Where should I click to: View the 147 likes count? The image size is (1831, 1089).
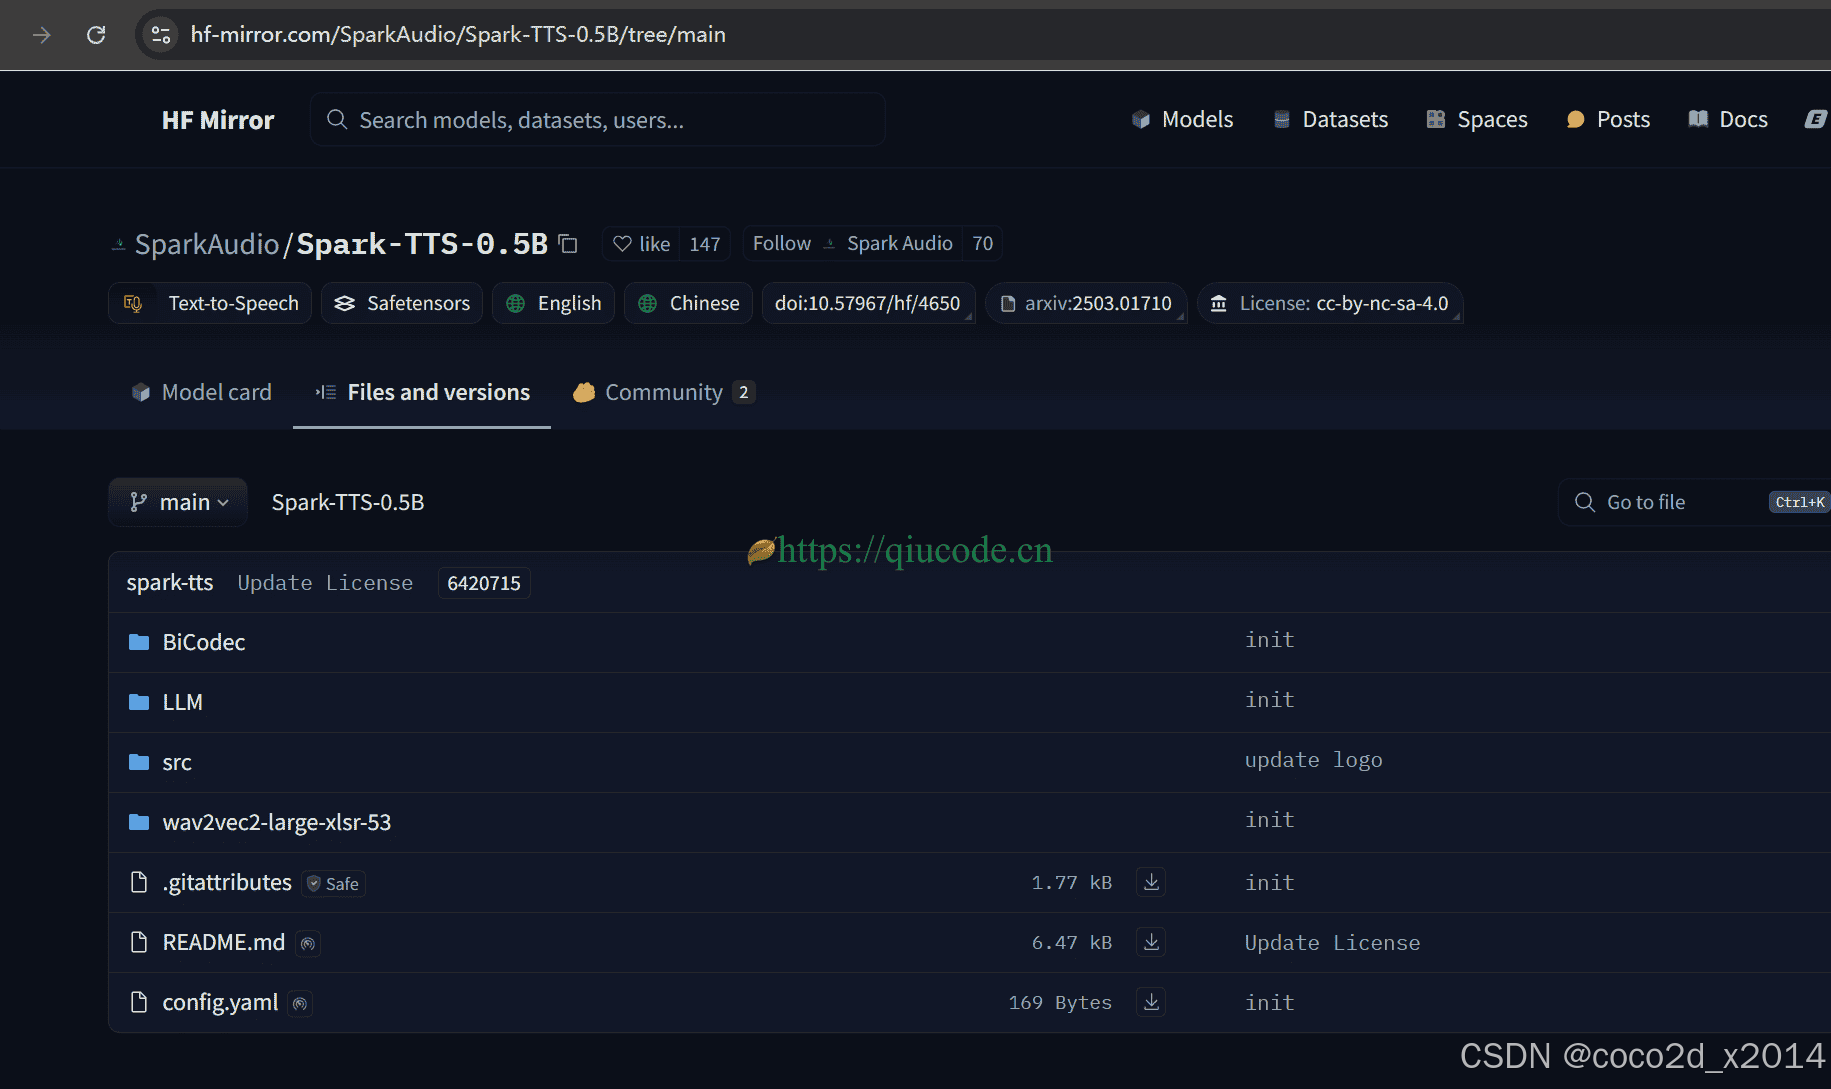point(705,244)
